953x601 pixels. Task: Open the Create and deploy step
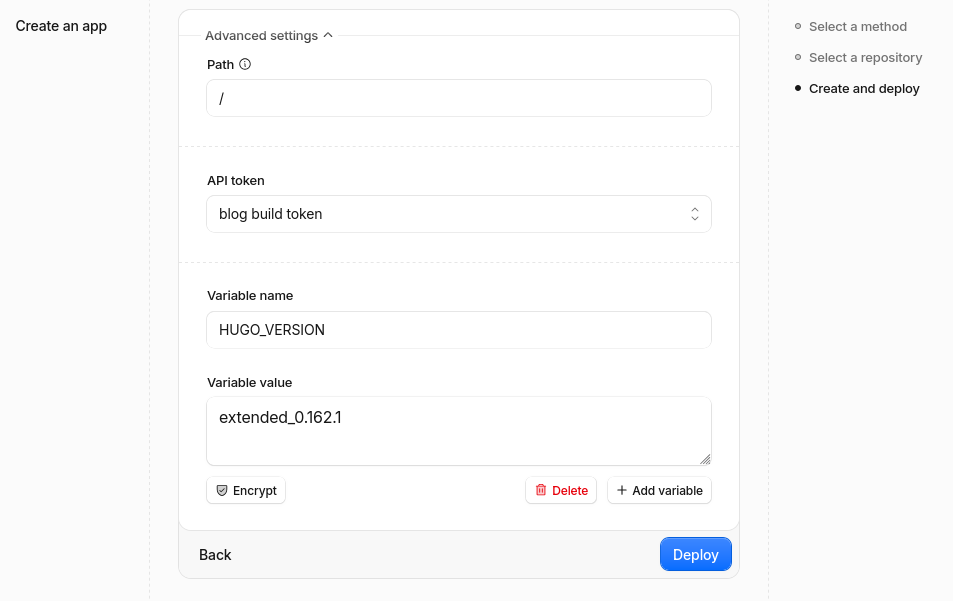tap(864, 89)
